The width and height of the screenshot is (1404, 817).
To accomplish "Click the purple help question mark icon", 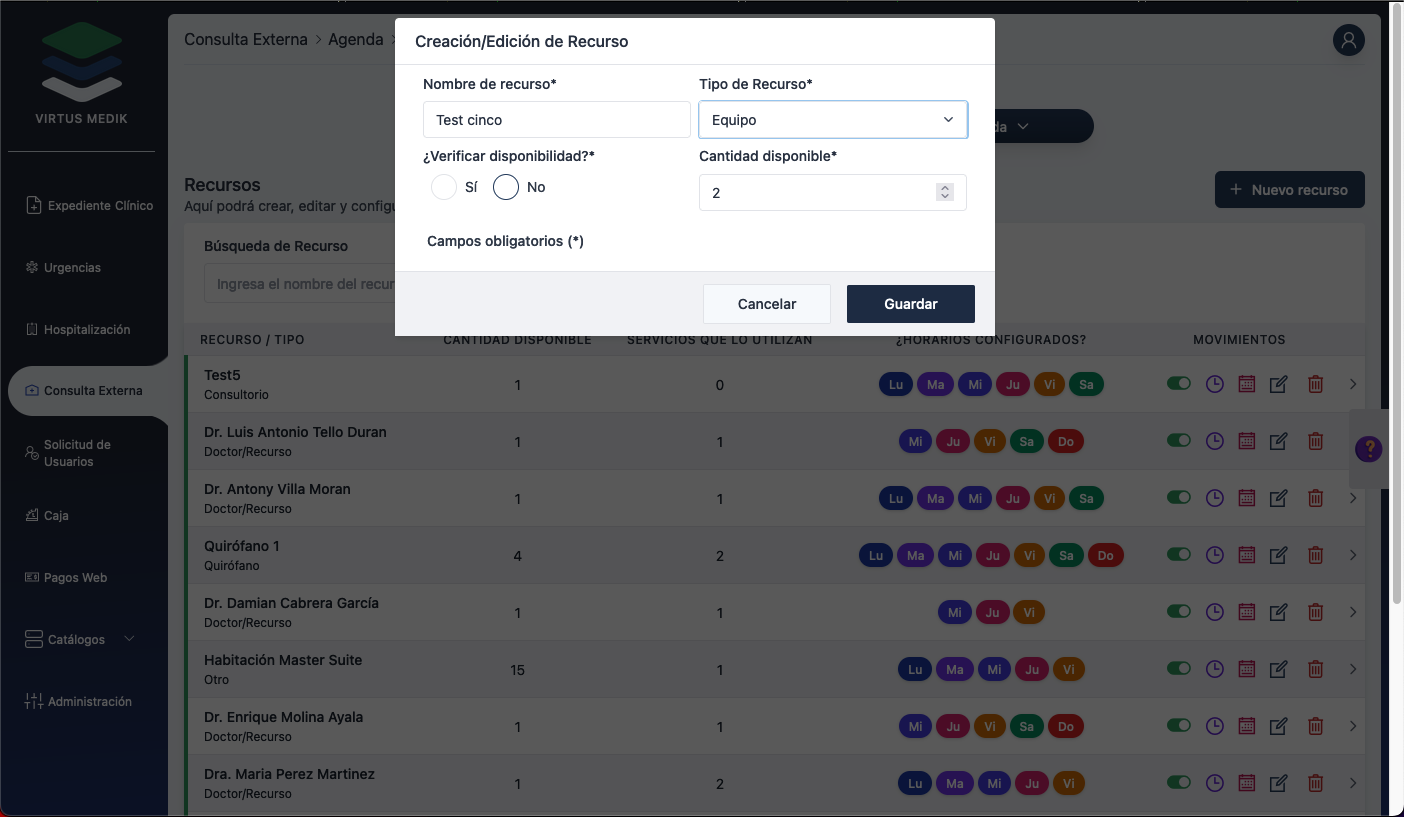I will pyautogui.click(x=1367, y=449).
